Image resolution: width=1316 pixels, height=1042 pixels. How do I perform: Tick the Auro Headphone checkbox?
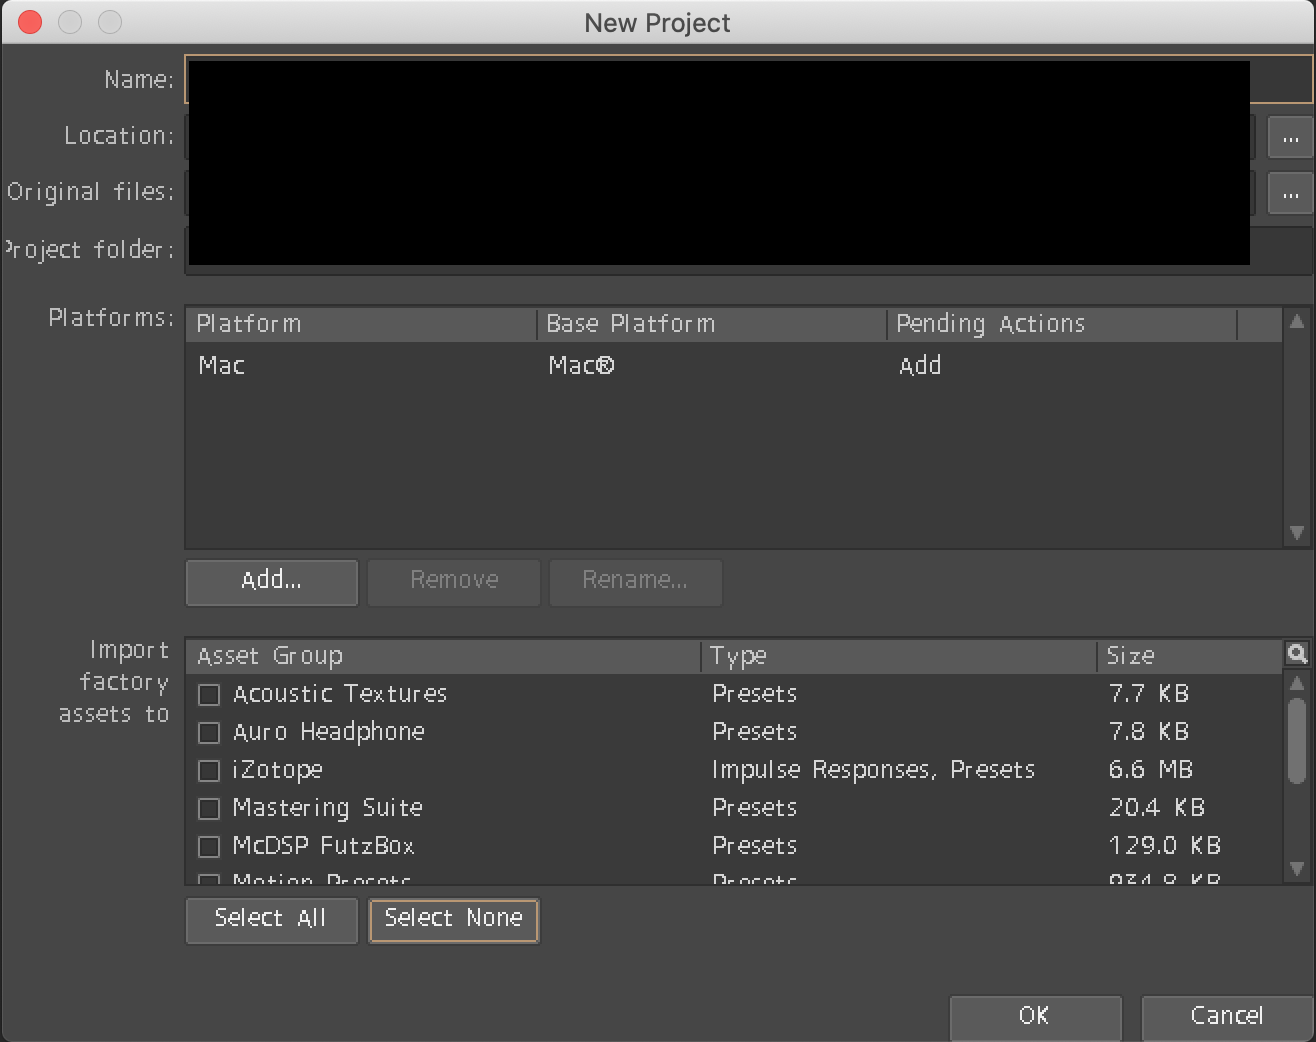[209, 733]
